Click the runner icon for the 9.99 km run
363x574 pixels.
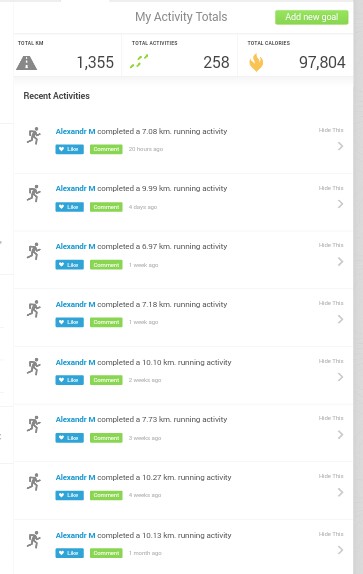click(34, 193)
